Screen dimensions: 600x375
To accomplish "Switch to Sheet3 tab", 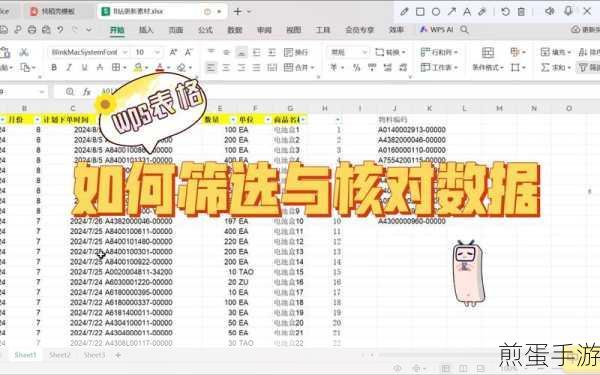I will tap(95, 355).
